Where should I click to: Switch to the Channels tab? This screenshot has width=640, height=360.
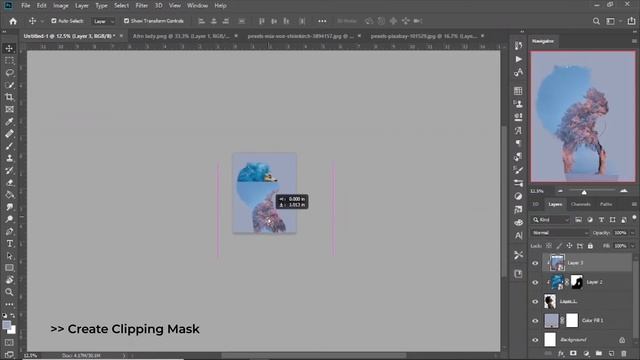[580, 204]
